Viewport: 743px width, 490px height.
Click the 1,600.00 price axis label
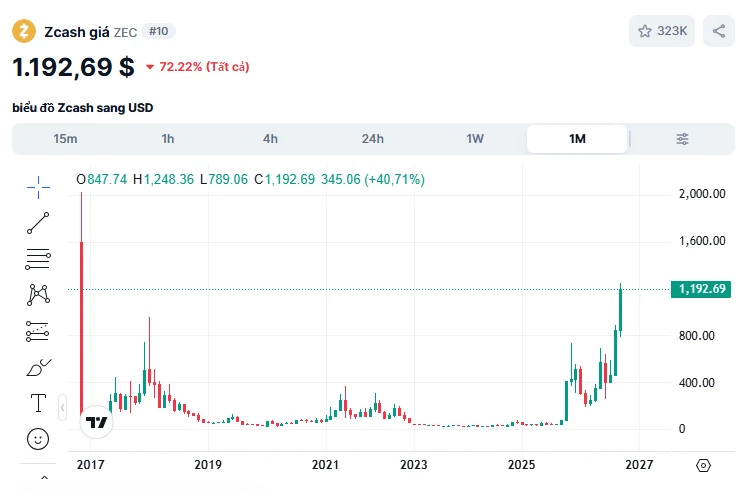coord(702,241)
